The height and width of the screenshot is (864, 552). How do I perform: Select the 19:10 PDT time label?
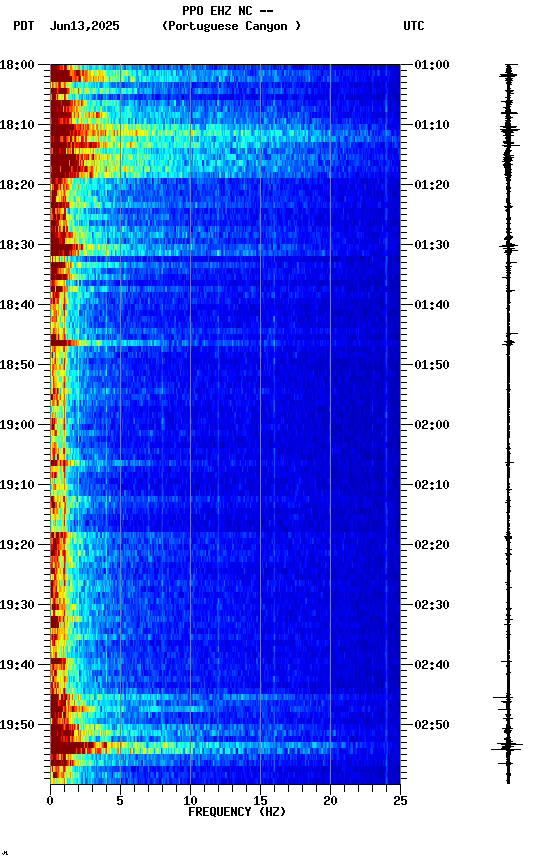pos(17,485)
